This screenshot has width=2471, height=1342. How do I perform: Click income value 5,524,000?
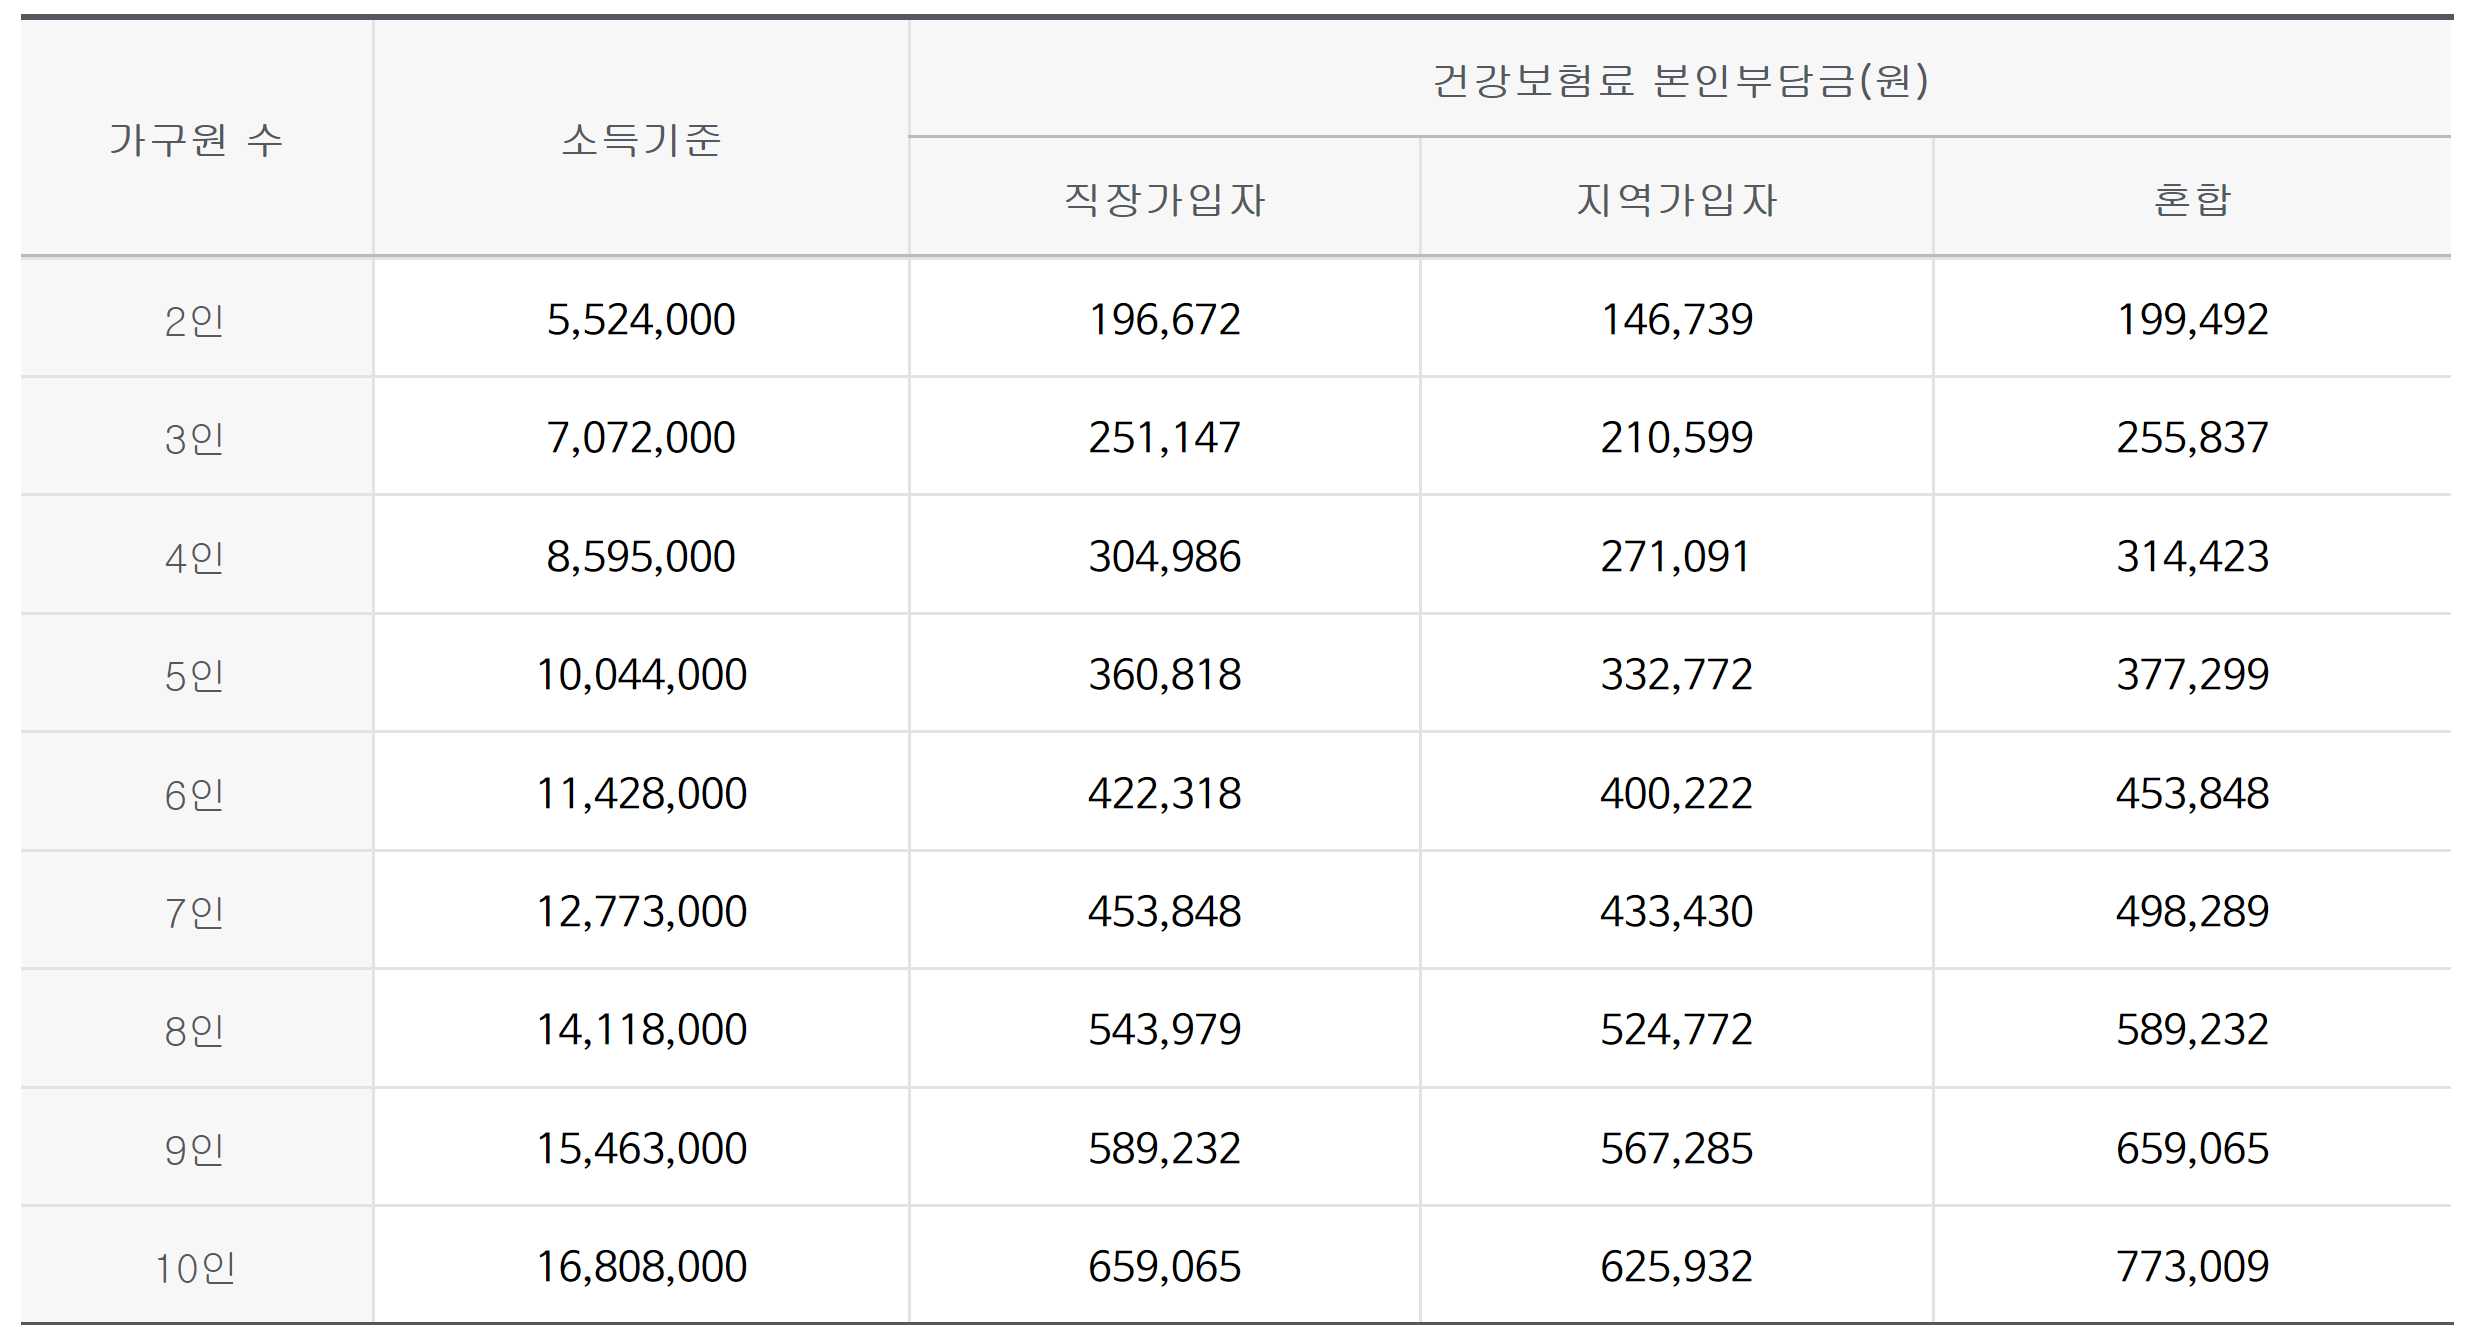[x=641, y=320]
